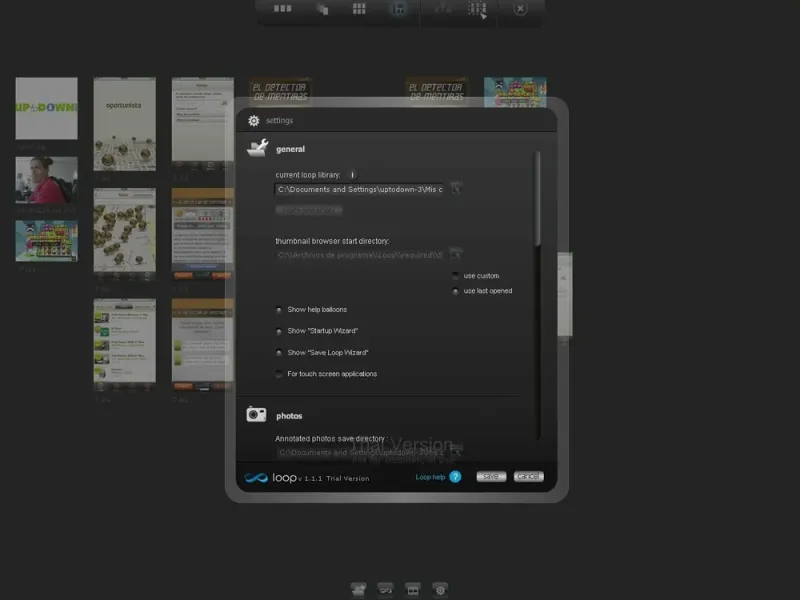Click the 'current loop library:' label
800x600 pixels.
pyautogui.click(x=308, y=175)
